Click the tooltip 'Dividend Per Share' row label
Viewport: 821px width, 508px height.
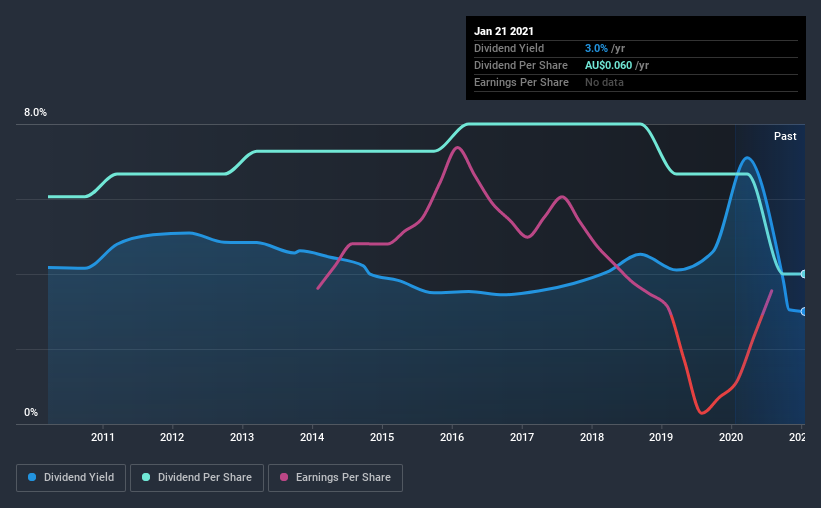(520, 65)
